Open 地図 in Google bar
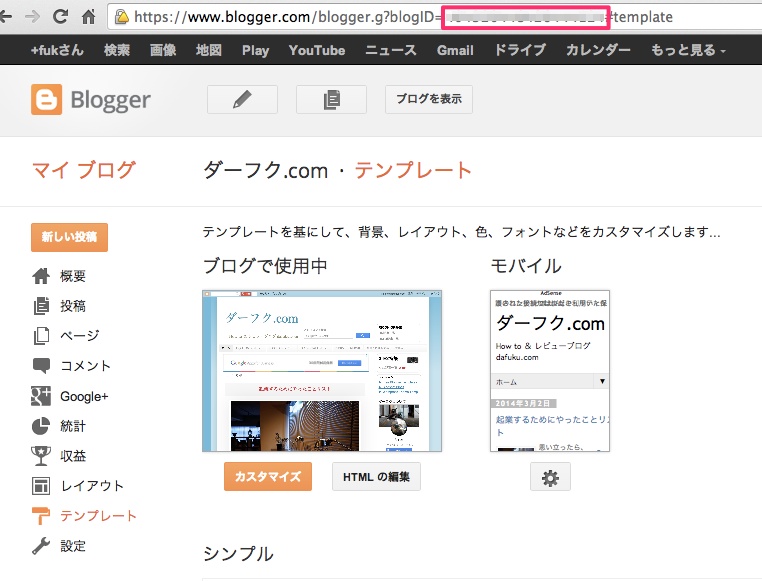Screen dimensions: 762x581 (209, 50)
